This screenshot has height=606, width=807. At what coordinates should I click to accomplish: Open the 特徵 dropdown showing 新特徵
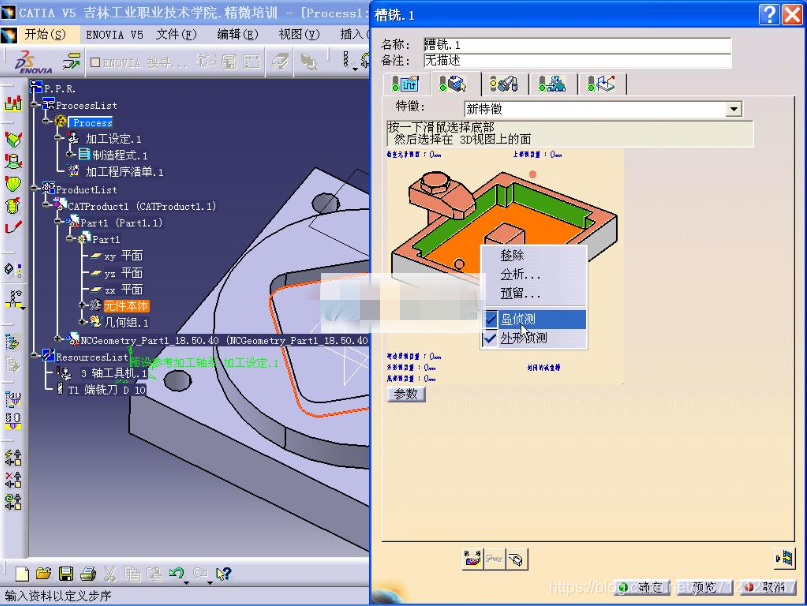(734, 109)
